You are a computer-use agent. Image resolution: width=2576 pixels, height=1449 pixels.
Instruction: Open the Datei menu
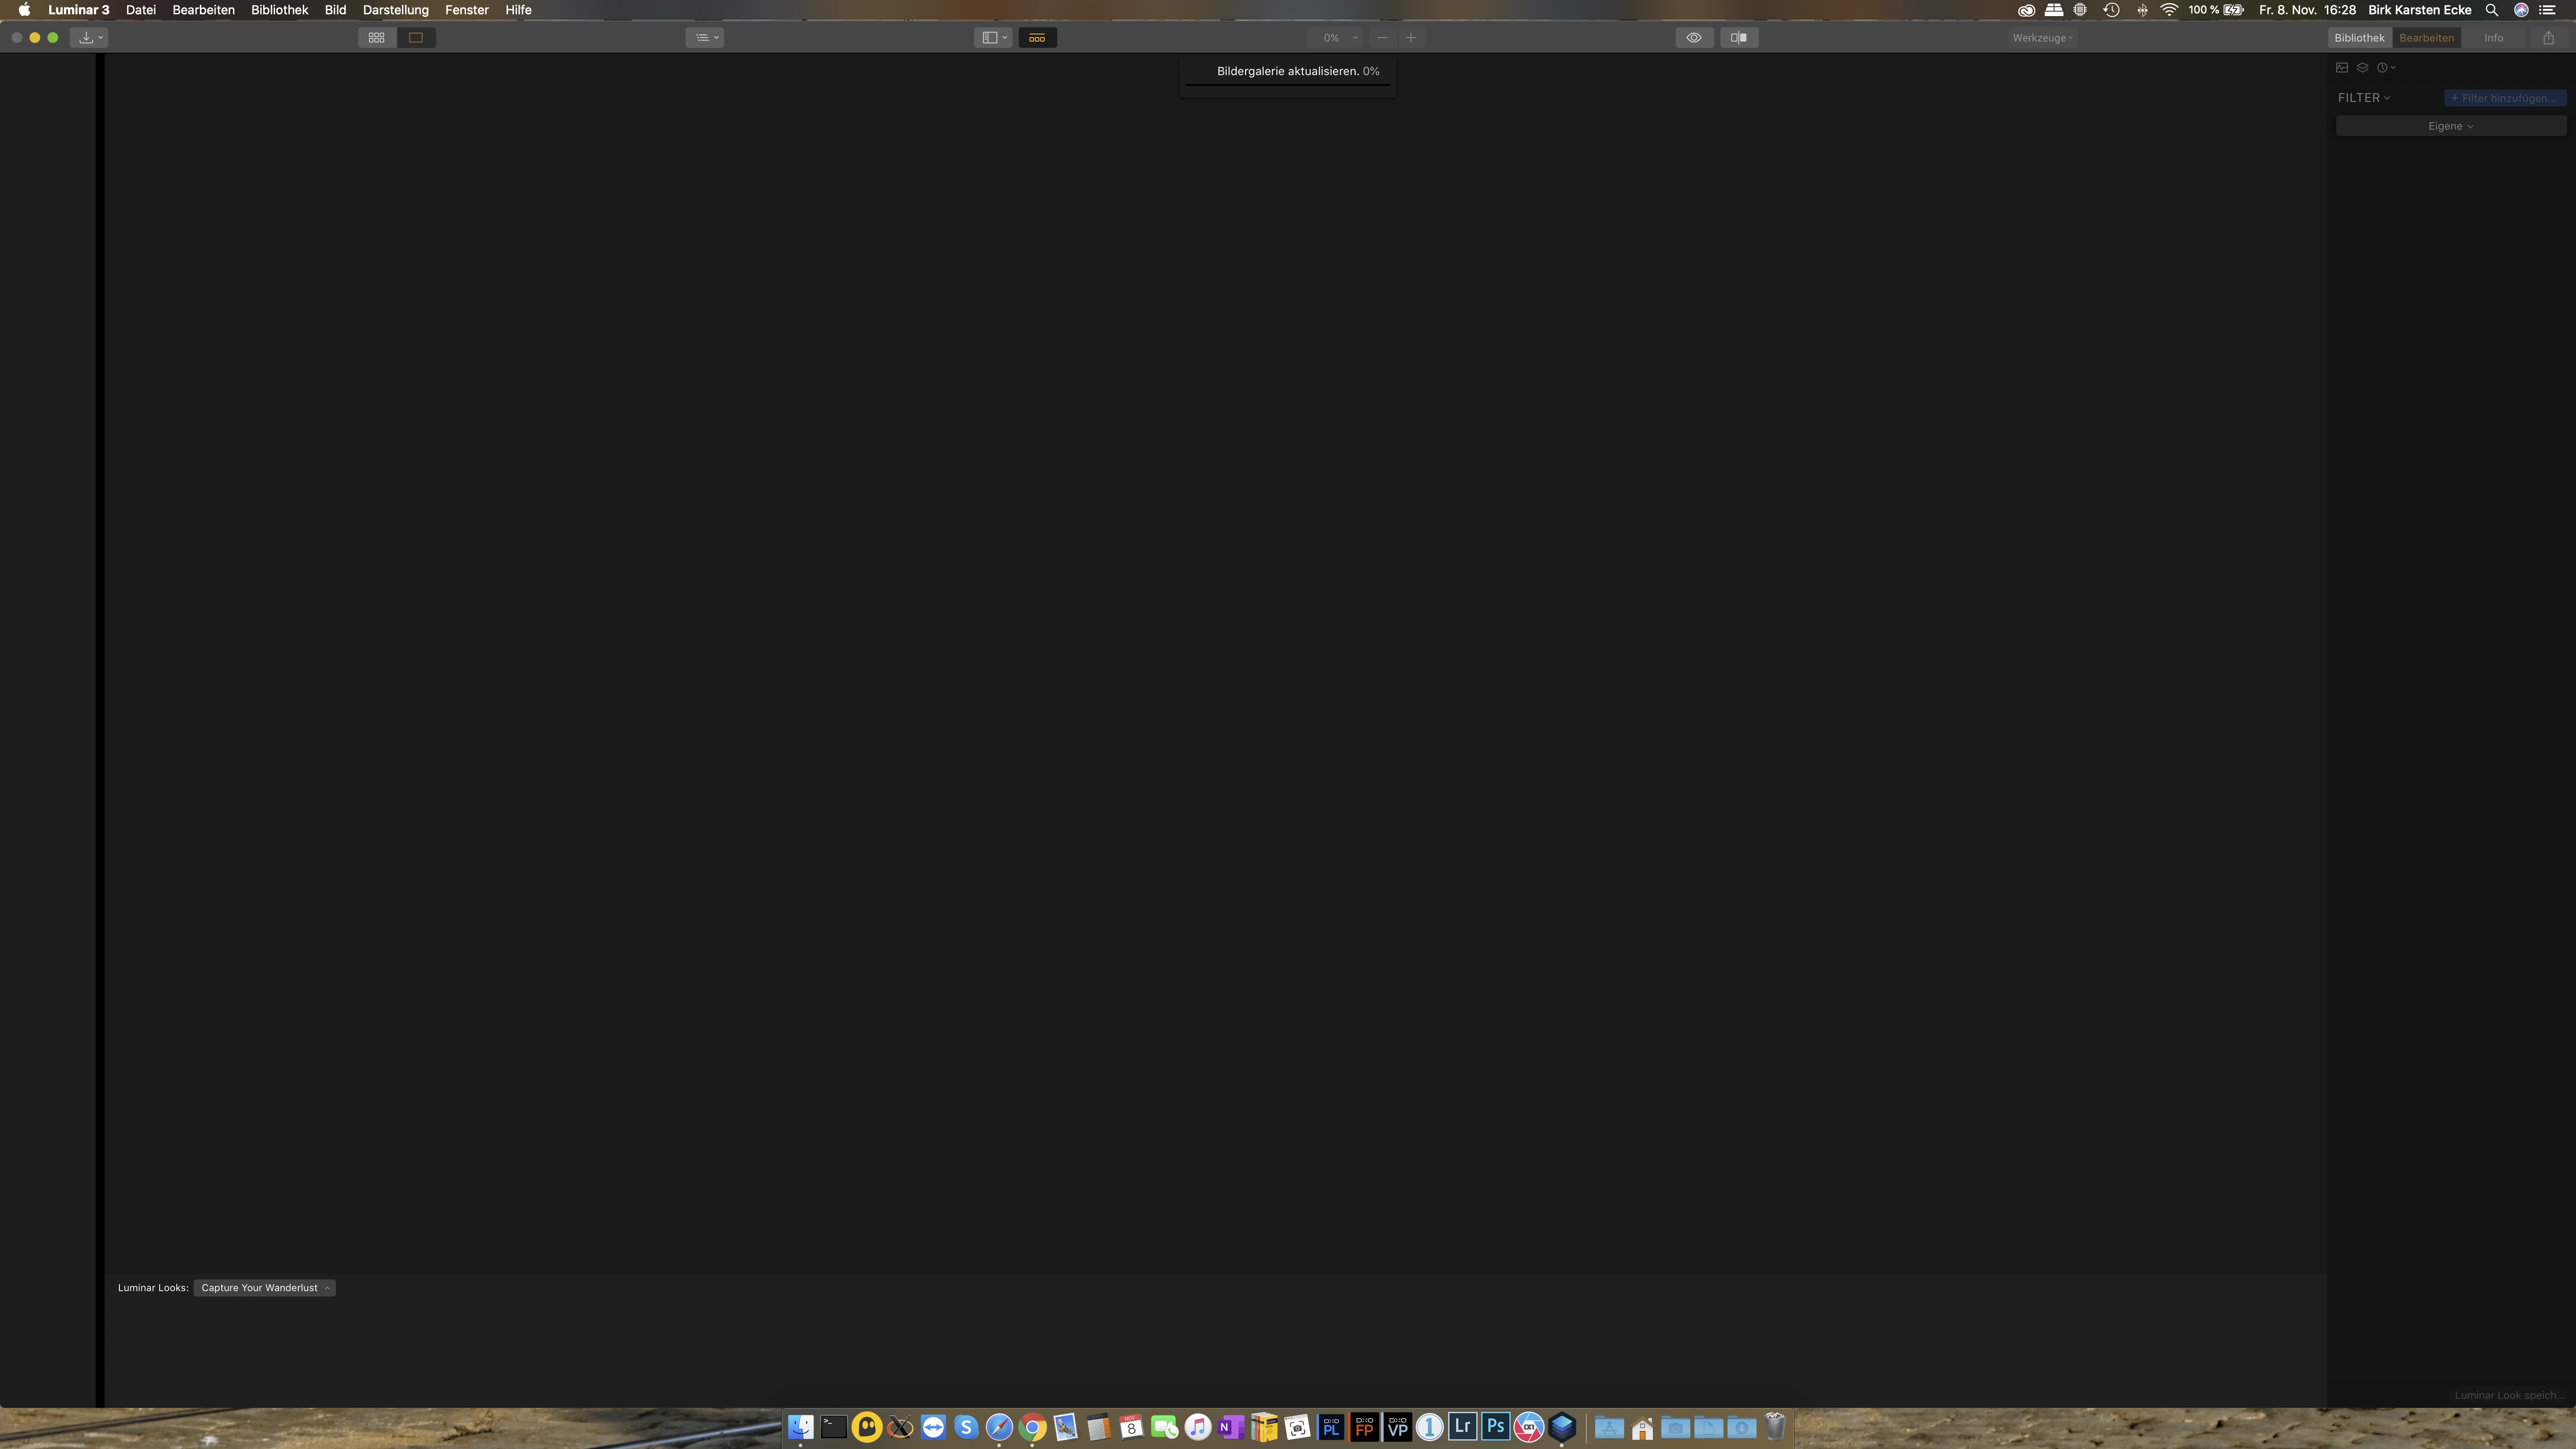[x=141, y=10]
